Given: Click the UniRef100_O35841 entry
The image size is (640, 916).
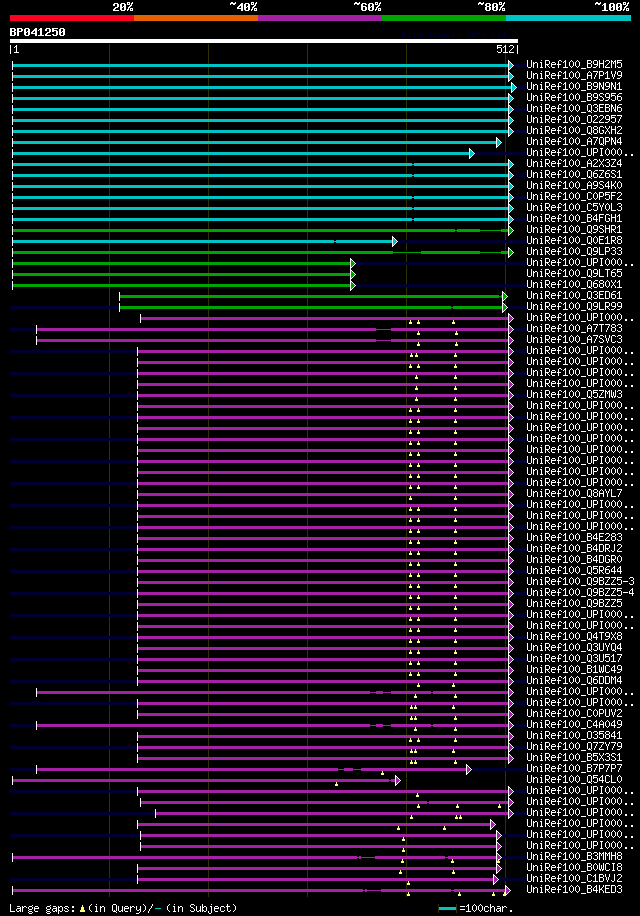Looking at the screenshot, I should pyautogui.click(x=574, y=735).
